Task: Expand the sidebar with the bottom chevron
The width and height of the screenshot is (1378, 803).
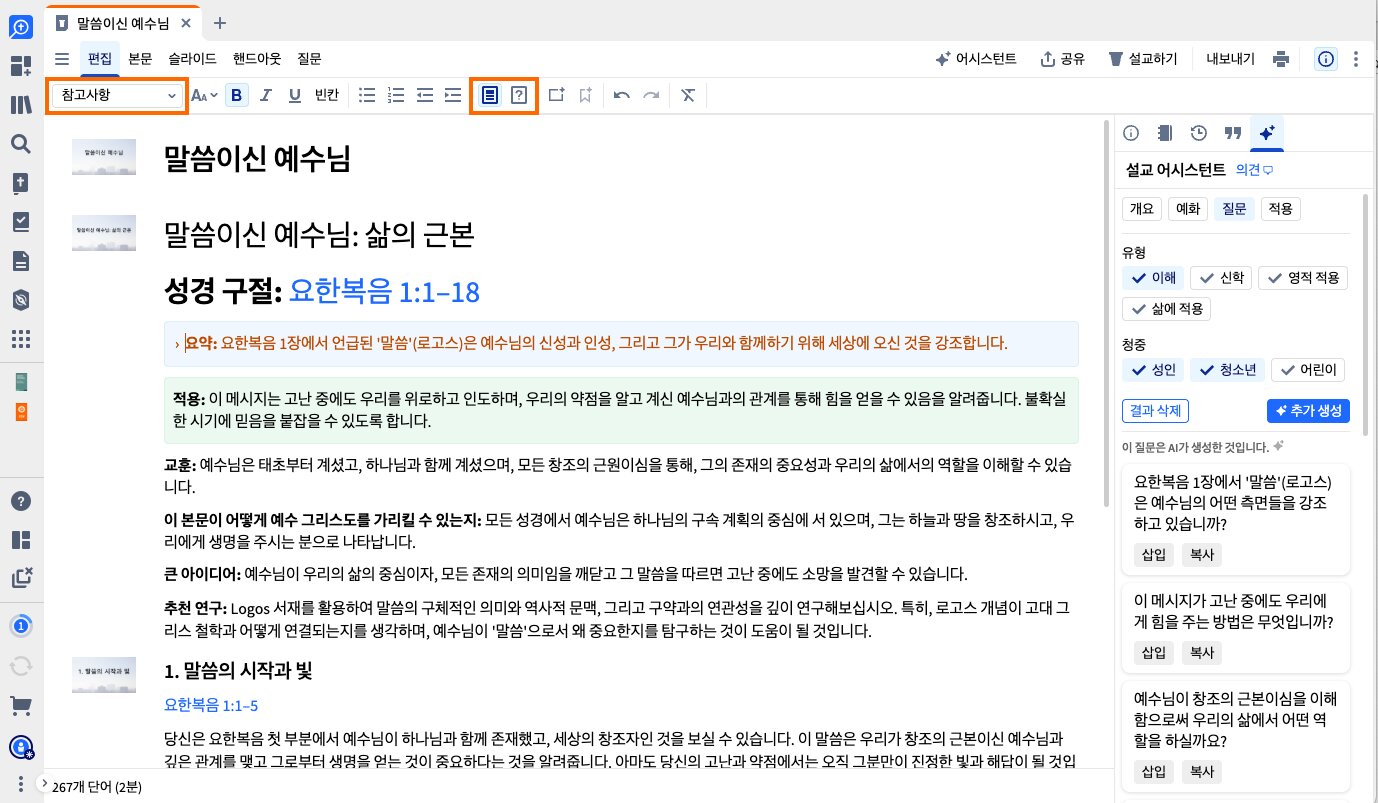Action: point(43,783)
